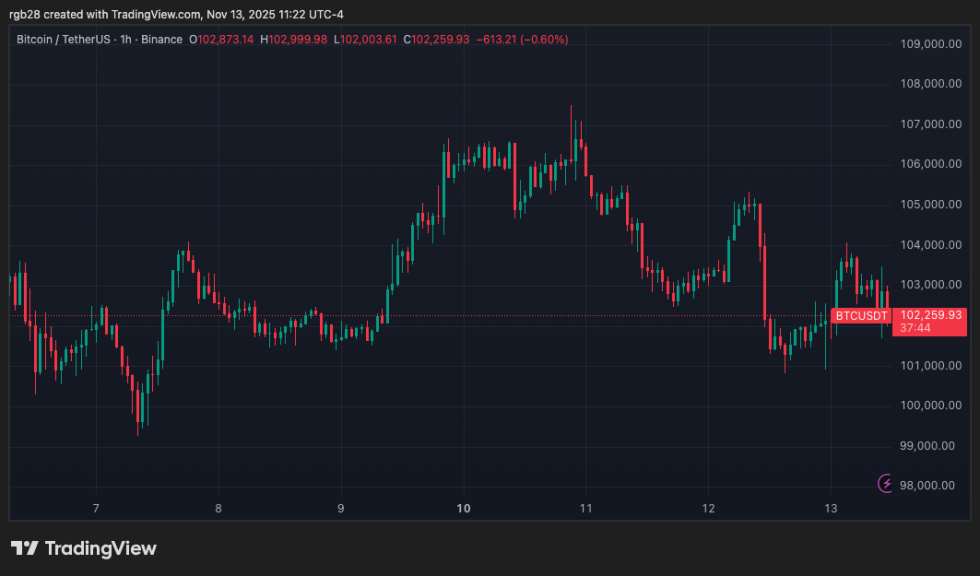Open the Bitcoin / TetherUS symbol name
Viewport: 980px width, 576px height.
pyautogui.click(x=65, y=40)
